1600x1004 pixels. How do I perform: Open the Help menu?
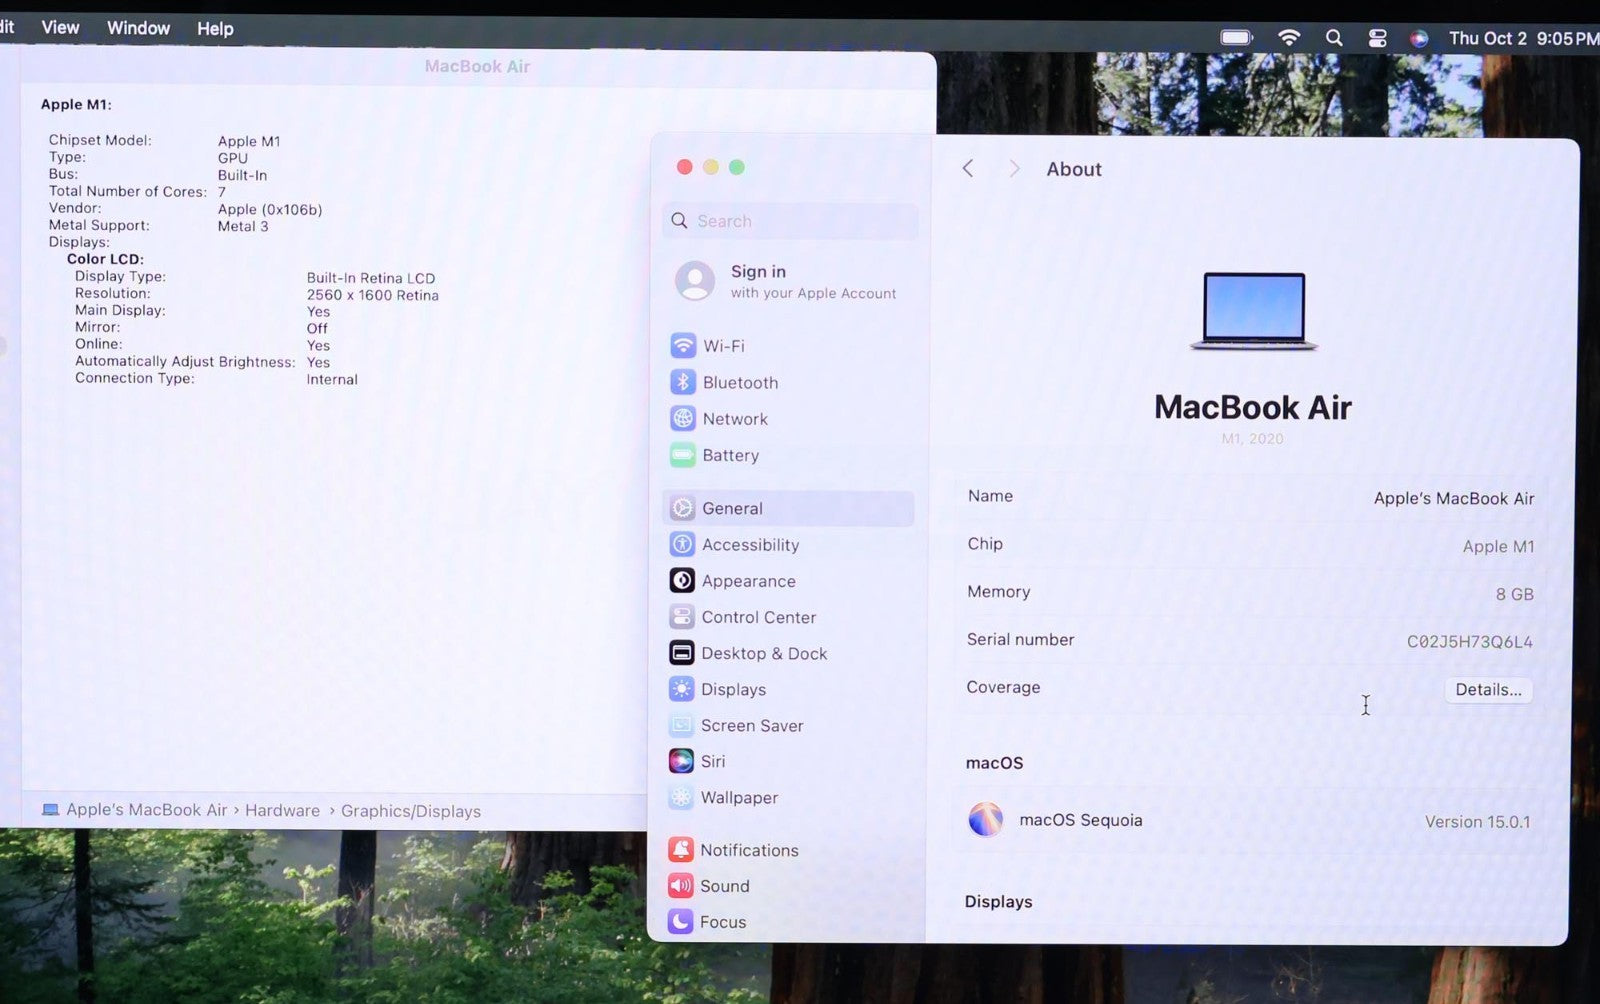[x=215, y=29]
